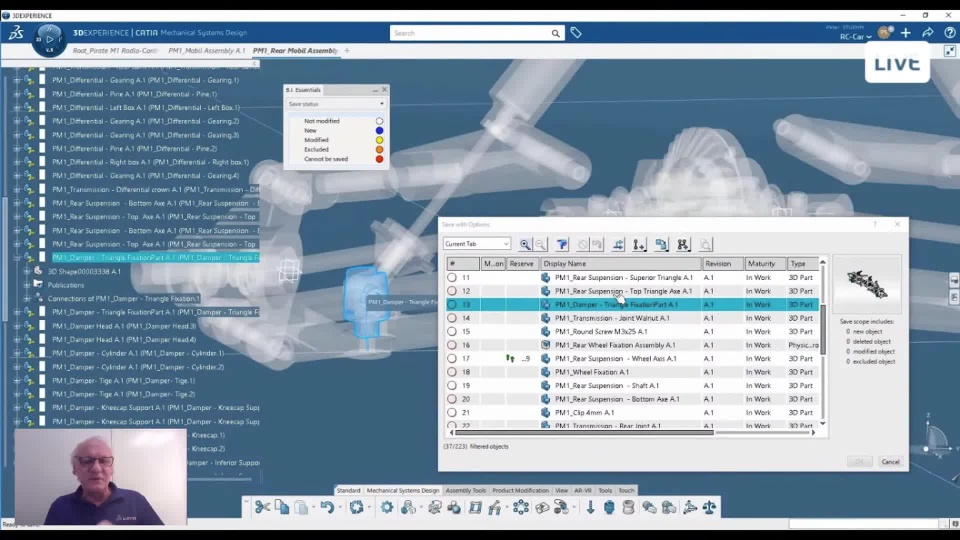This screenshot has height=540, width=960.
Task: Select the radio button for row 19
Action: pyautogui.click(x=452, y=385)
